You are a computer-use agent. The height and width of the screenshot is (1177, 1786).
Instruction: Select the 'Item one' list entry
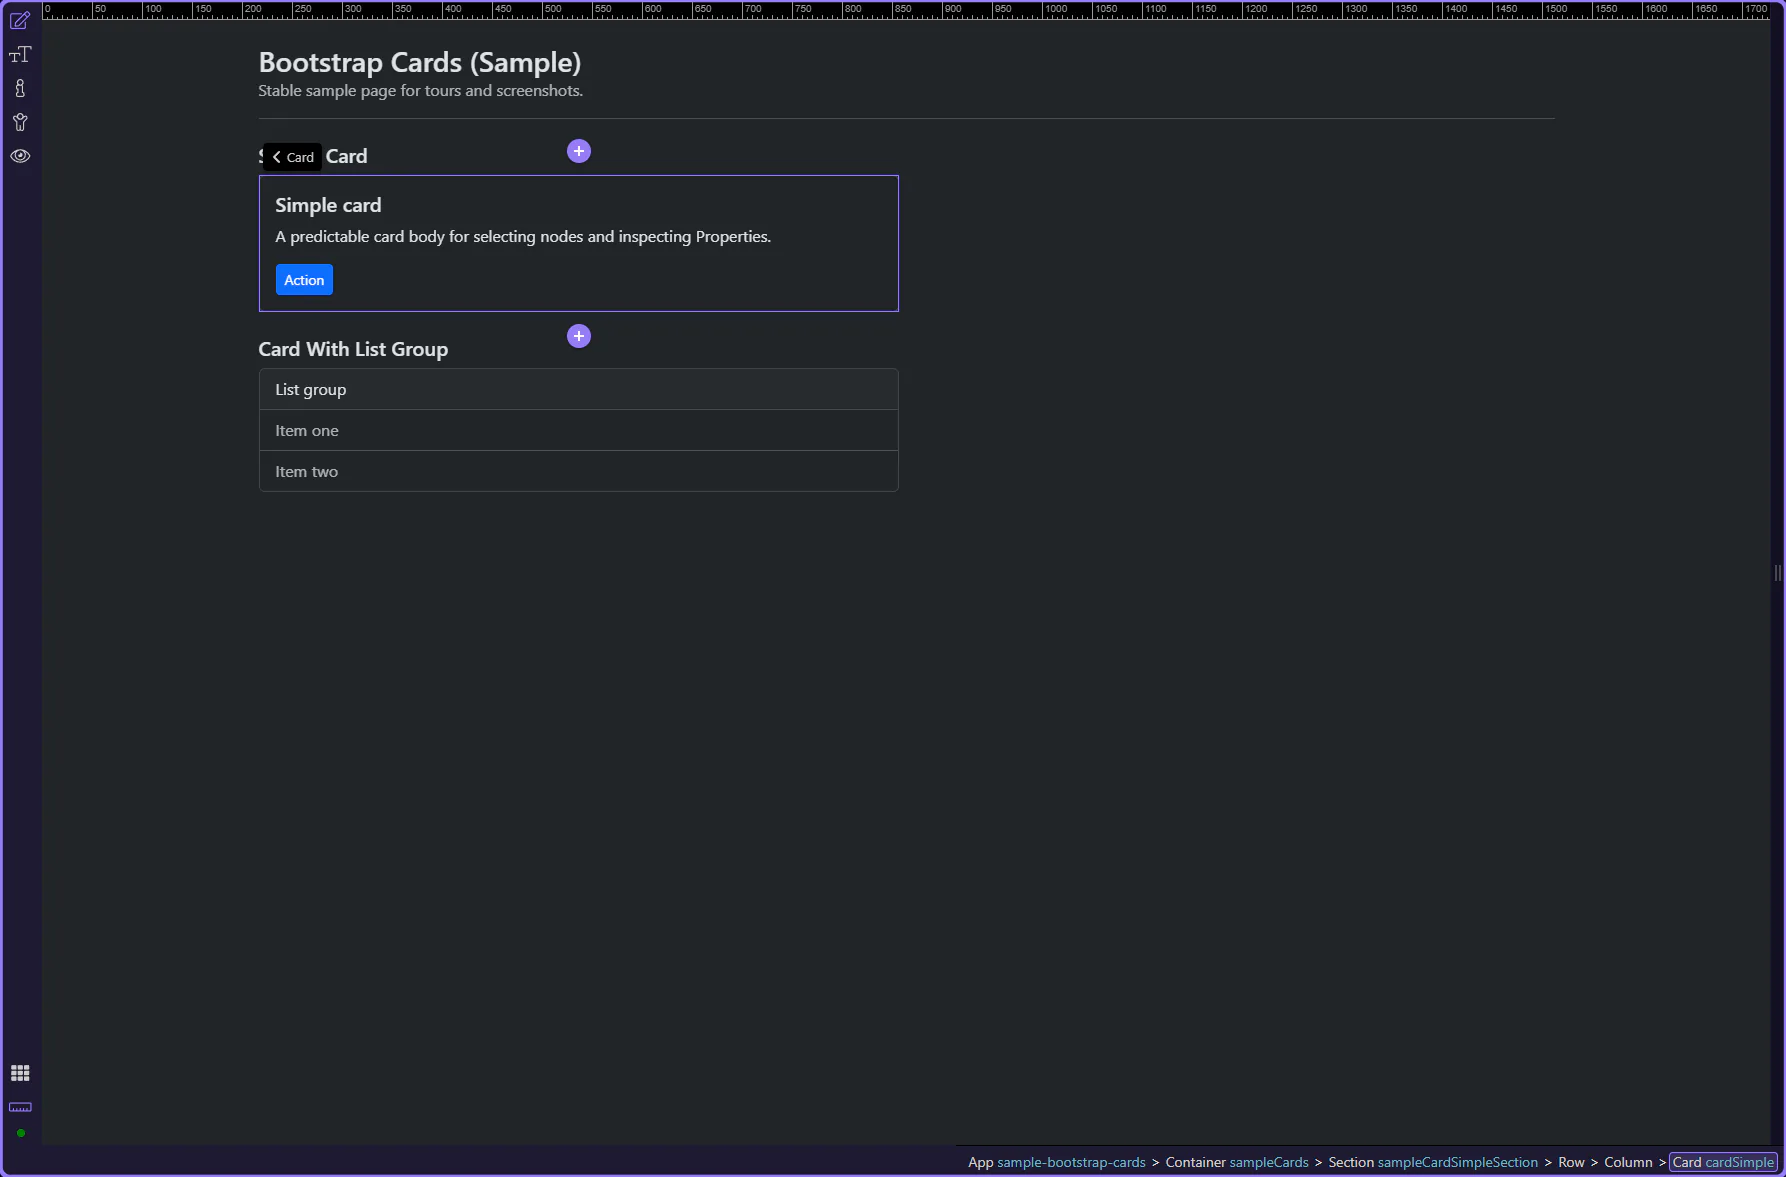(x=307, y=431)
